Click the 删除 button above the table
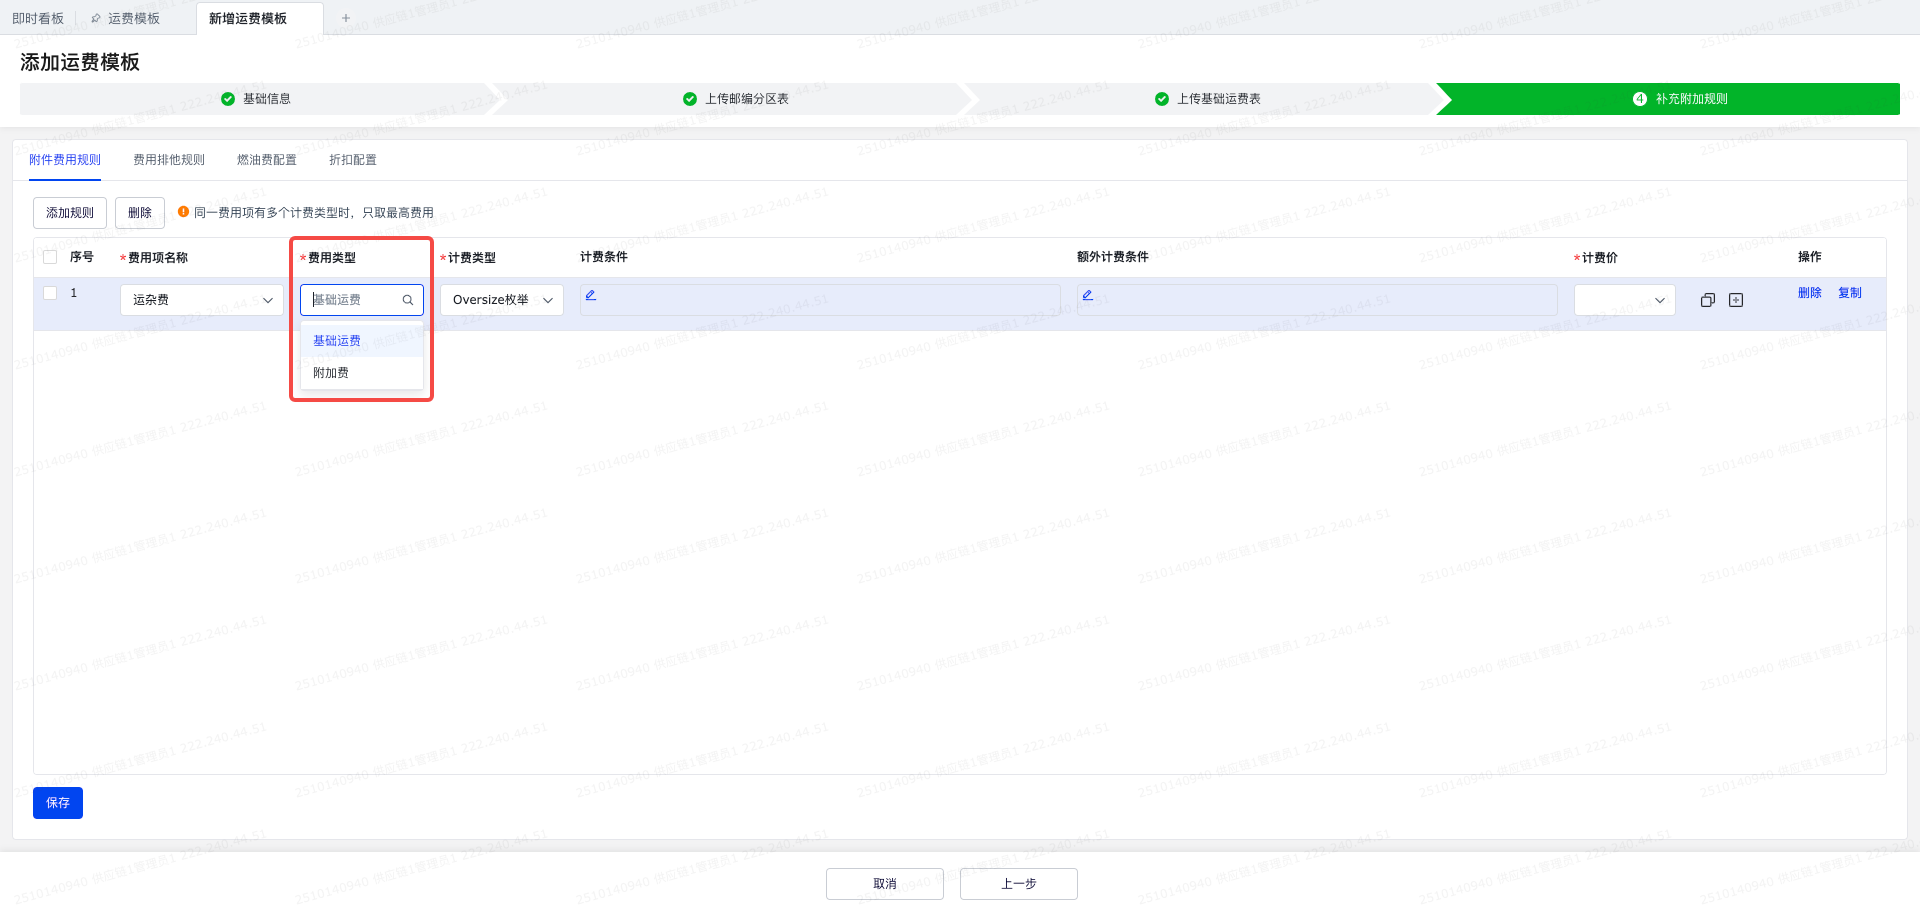The height and width of the screenshot is (916, 1920). 140,213
